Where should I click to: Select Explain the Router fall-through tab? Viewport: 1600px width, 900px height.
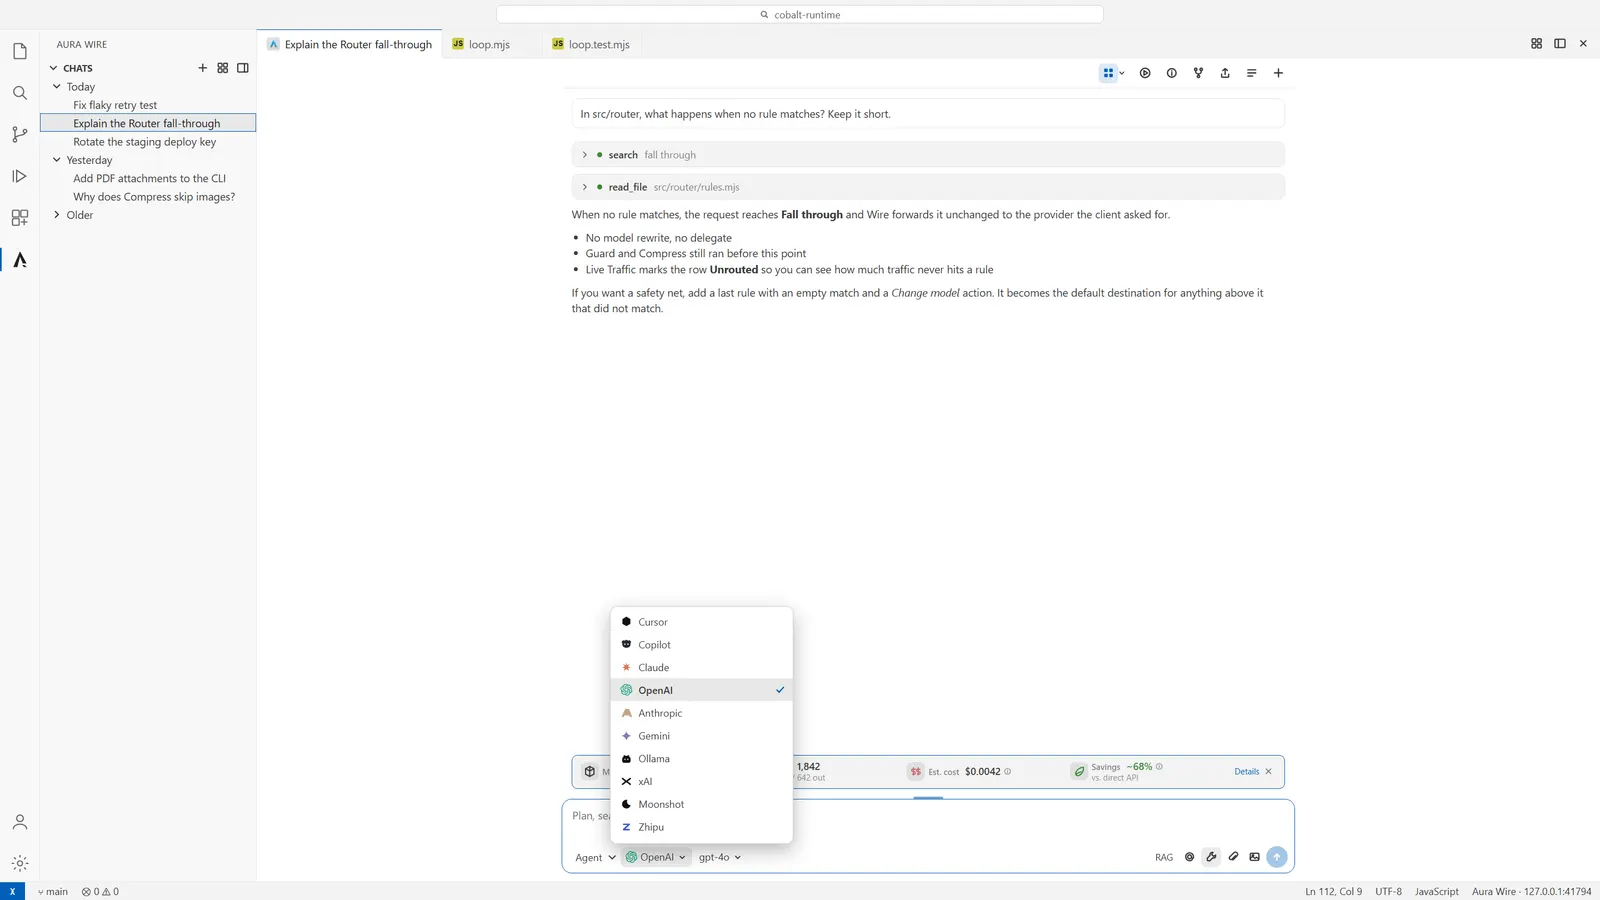point(349,44)
